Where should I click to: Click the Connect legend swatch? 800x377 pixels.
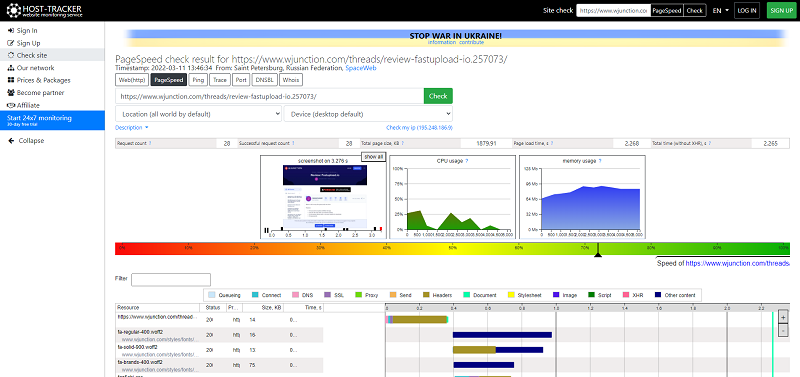coord(255,295)
